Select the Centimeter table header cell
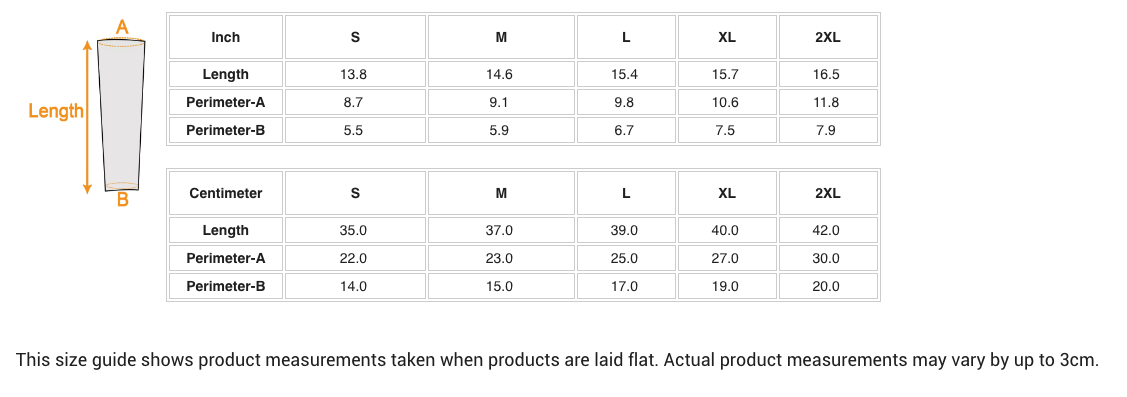The width and height of the screenshot is (1127, 397). (x=226, y=193)
